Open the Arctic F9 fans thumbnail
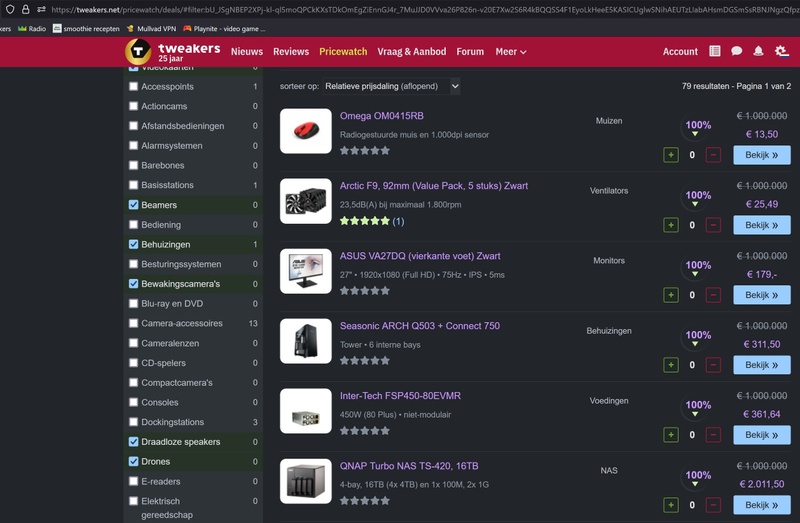Viewport: 800px width, 523px height. point(306,201)
